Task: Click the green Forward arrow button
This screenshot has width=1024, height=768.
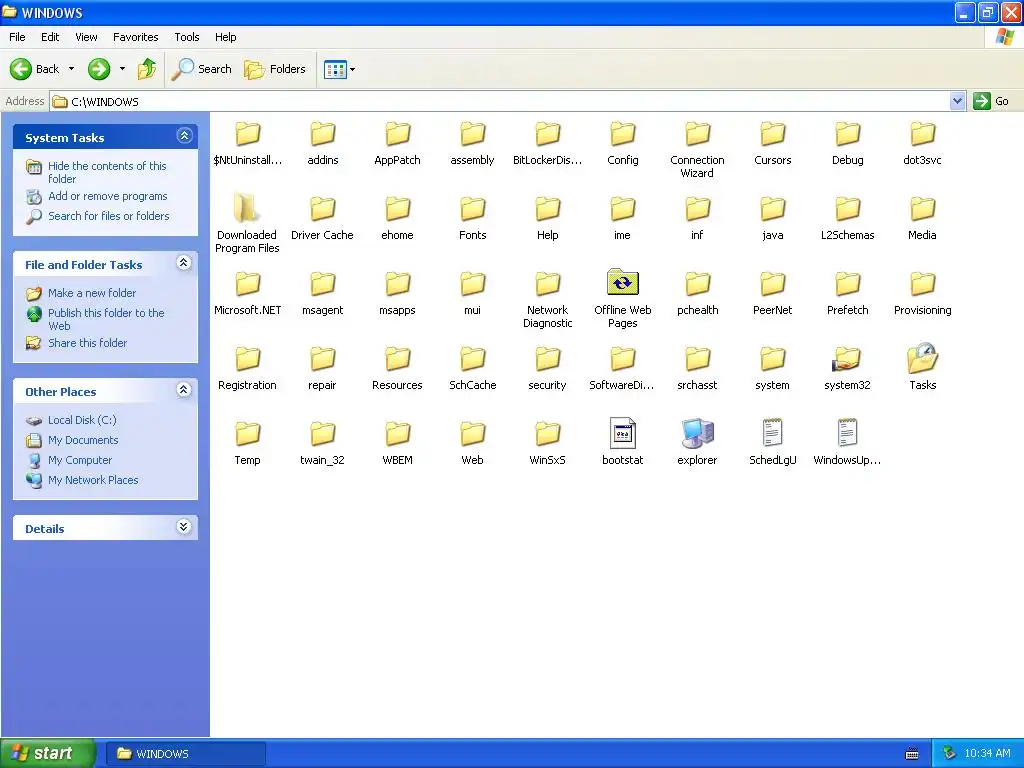Action: click(x=99, y=69)
